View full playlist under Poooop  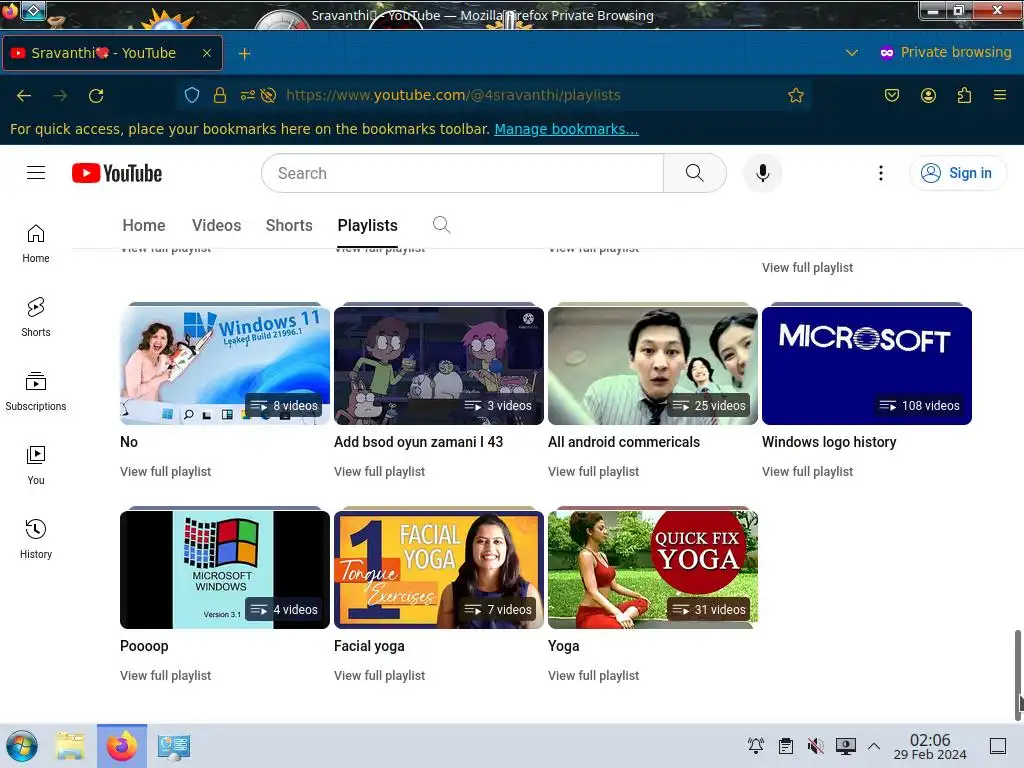tap(165, 675)
